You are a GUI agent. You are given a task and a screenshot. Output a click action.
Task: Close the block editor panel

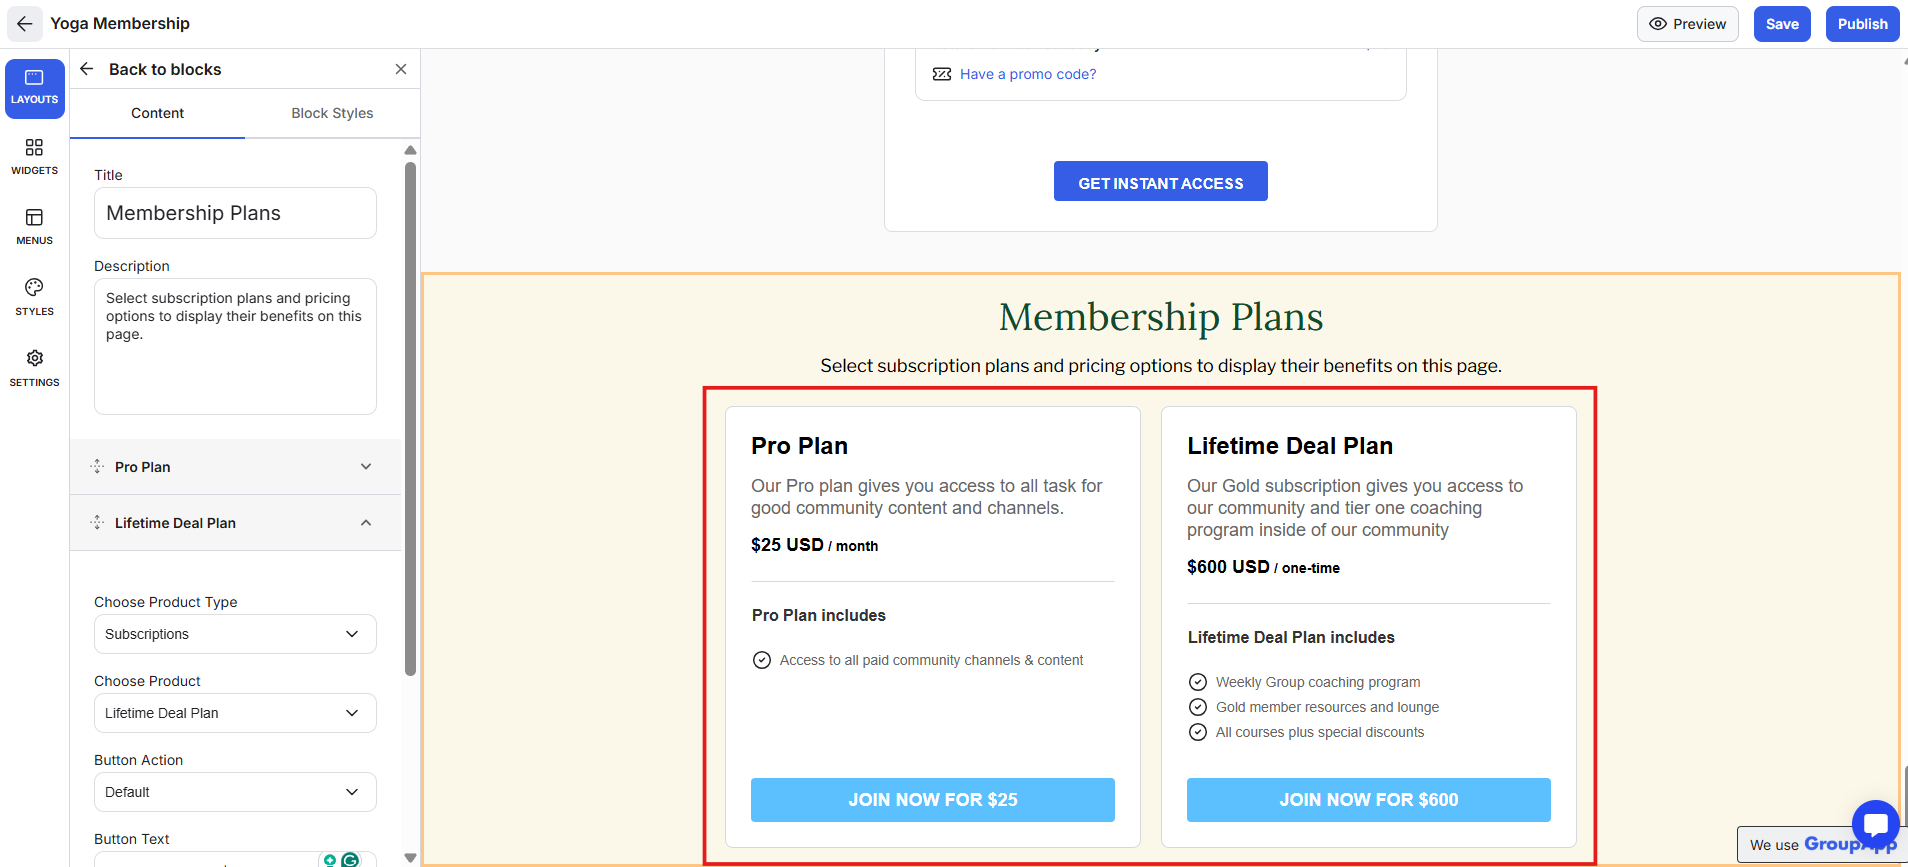[401, 69]
